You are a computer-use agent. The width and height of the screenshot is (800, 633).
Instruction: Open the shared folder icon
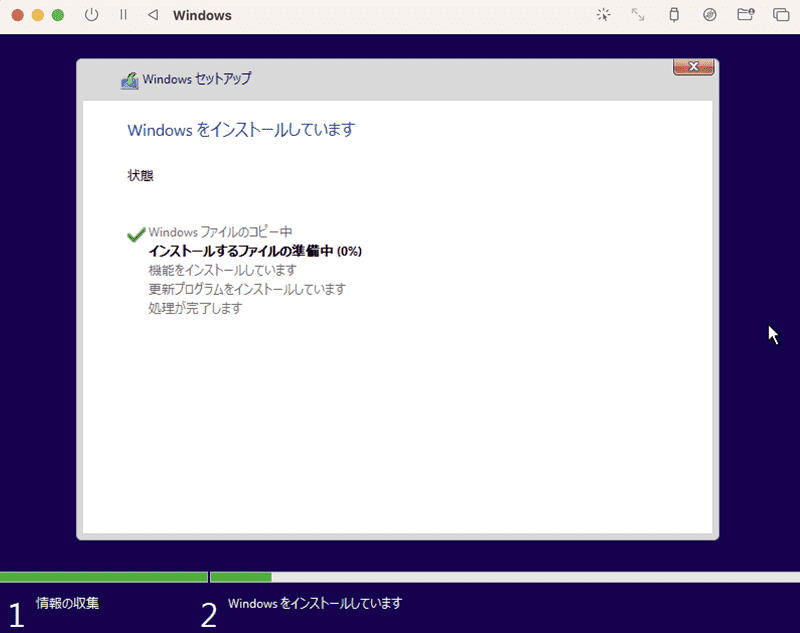tap(745, 15)
